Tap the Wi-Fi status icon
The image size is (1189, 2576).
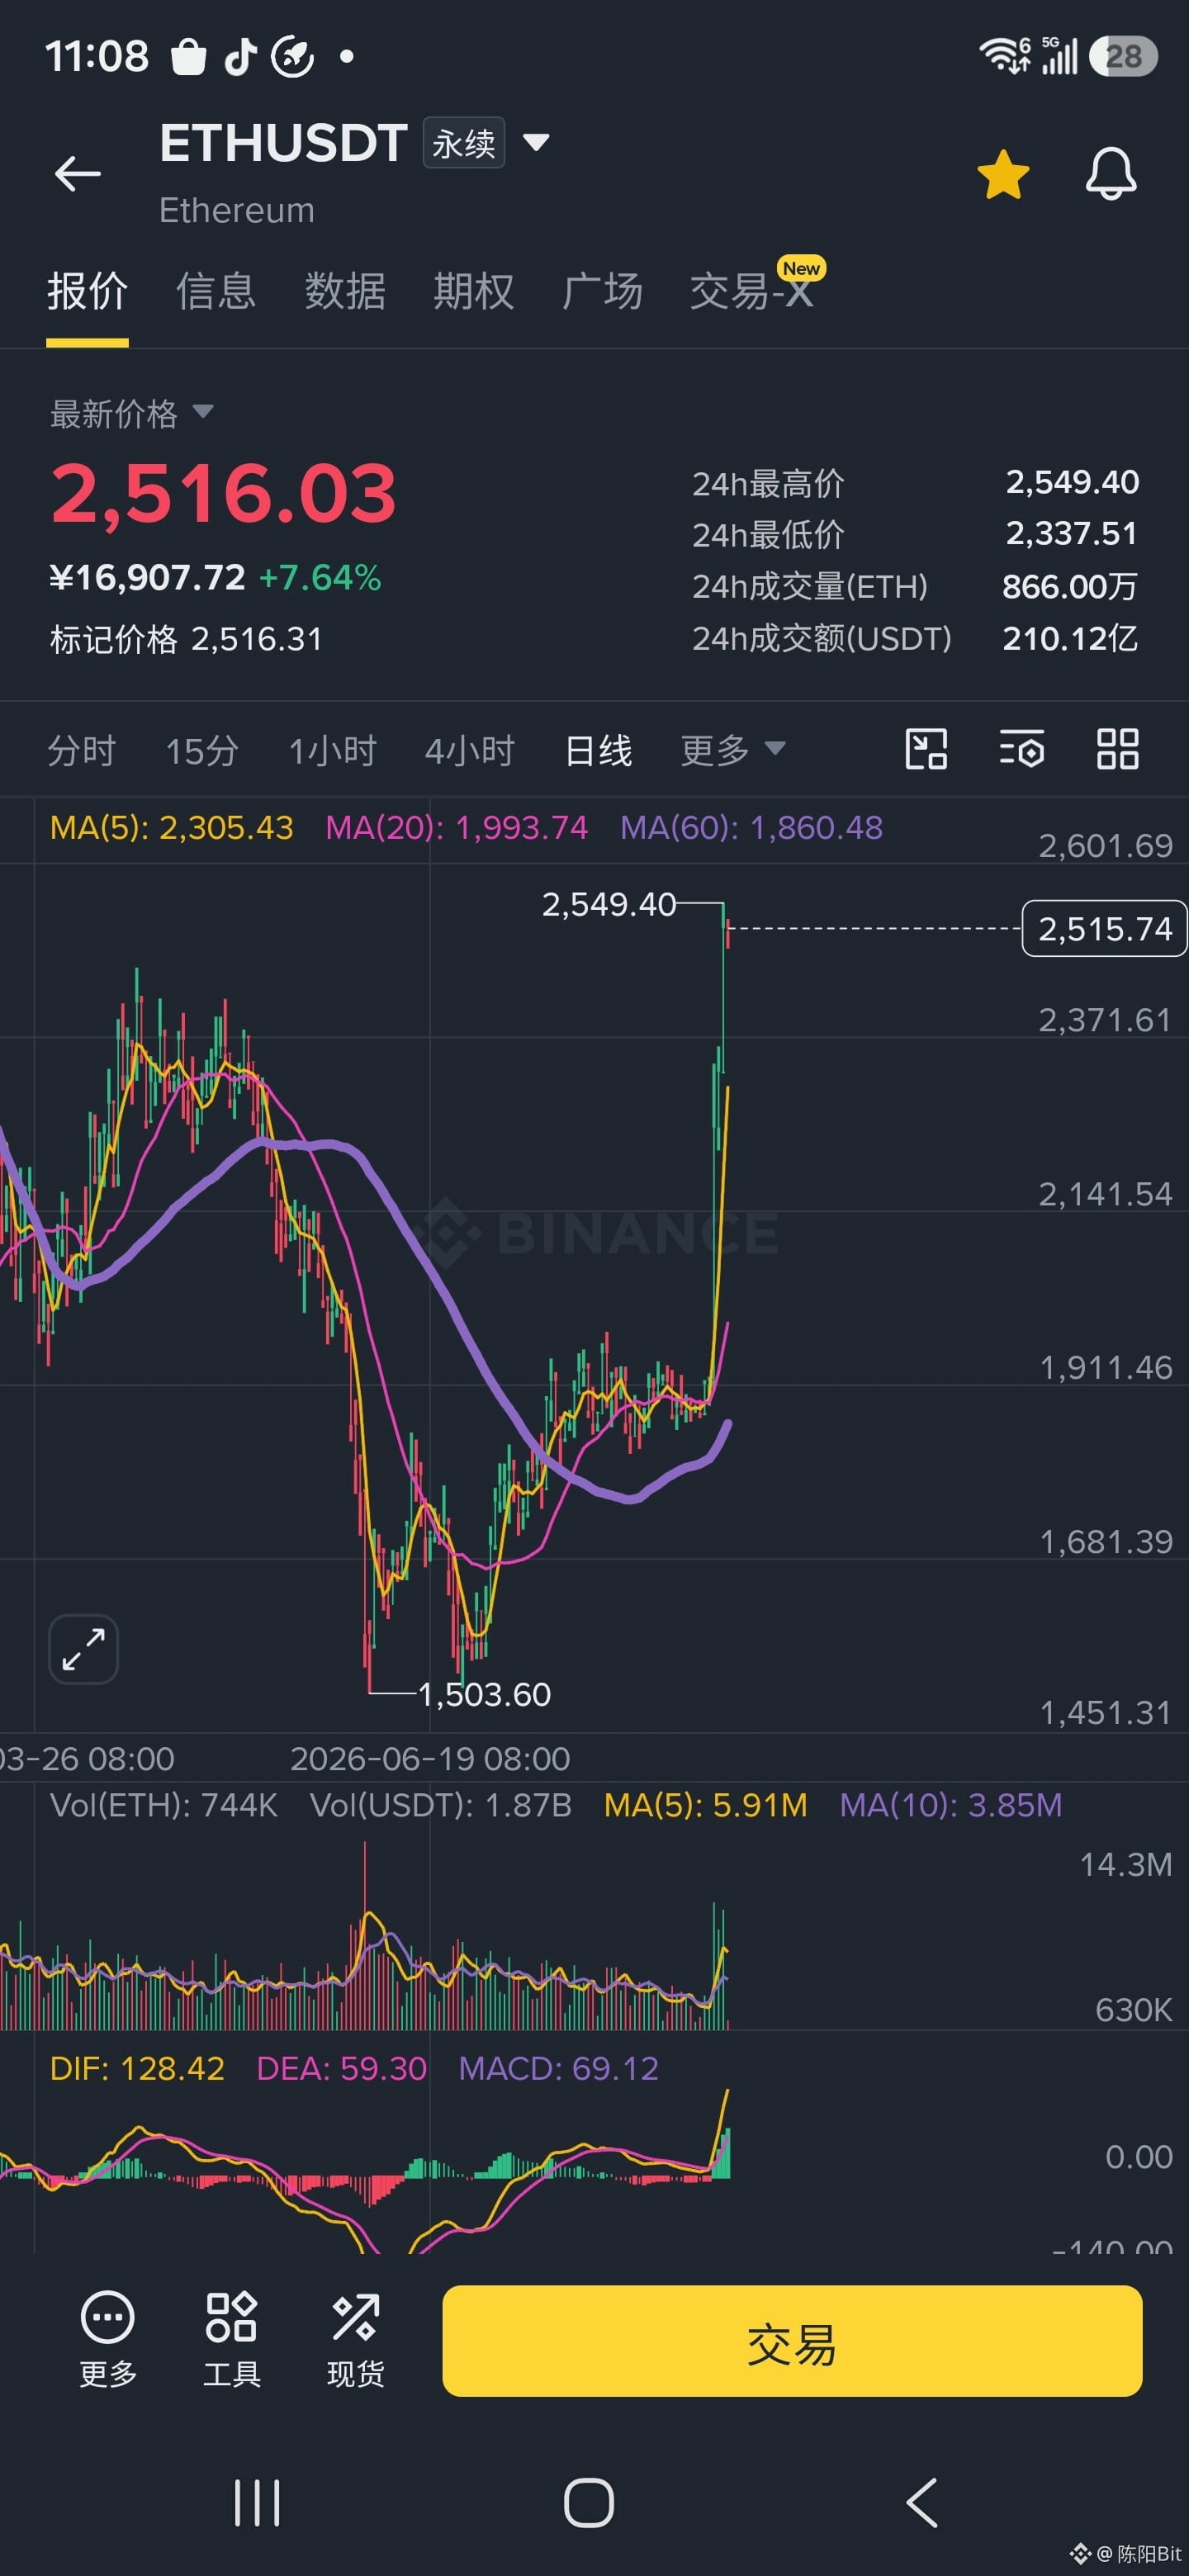tap(1004, 55)
